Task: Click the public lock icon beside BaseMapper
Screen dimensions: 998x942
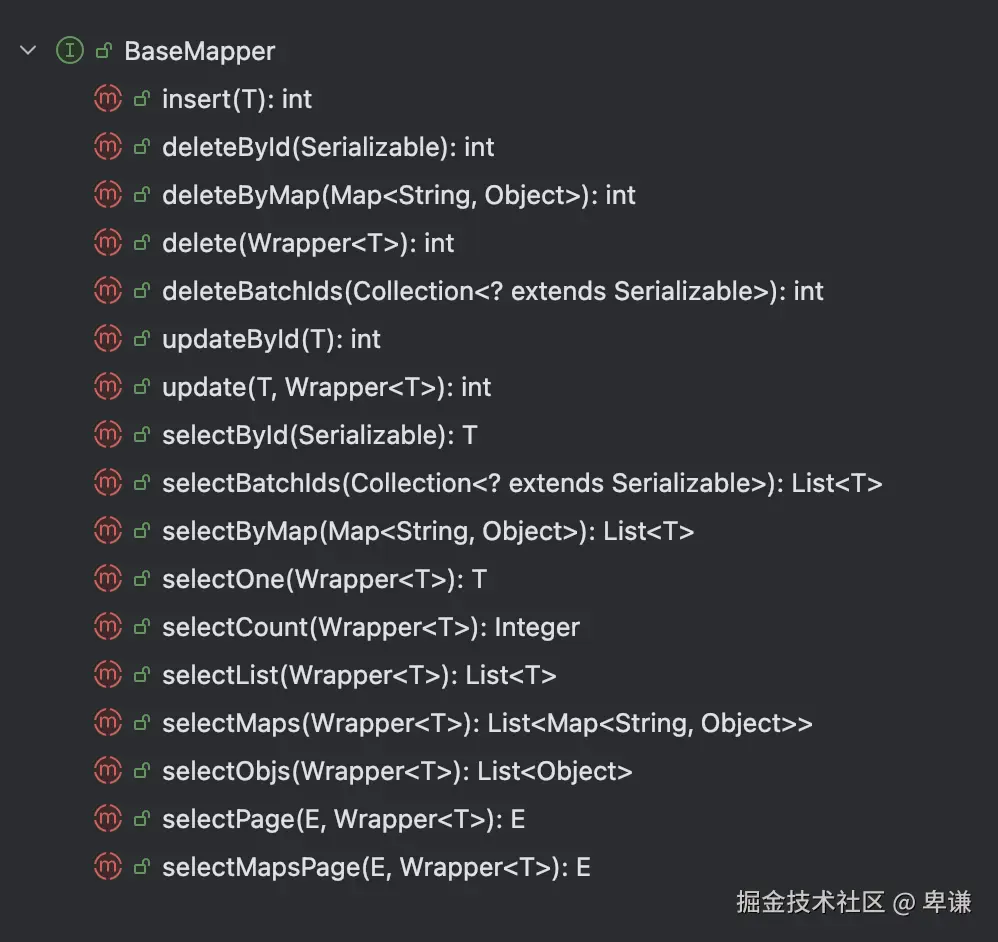Action: coord(103,51)
